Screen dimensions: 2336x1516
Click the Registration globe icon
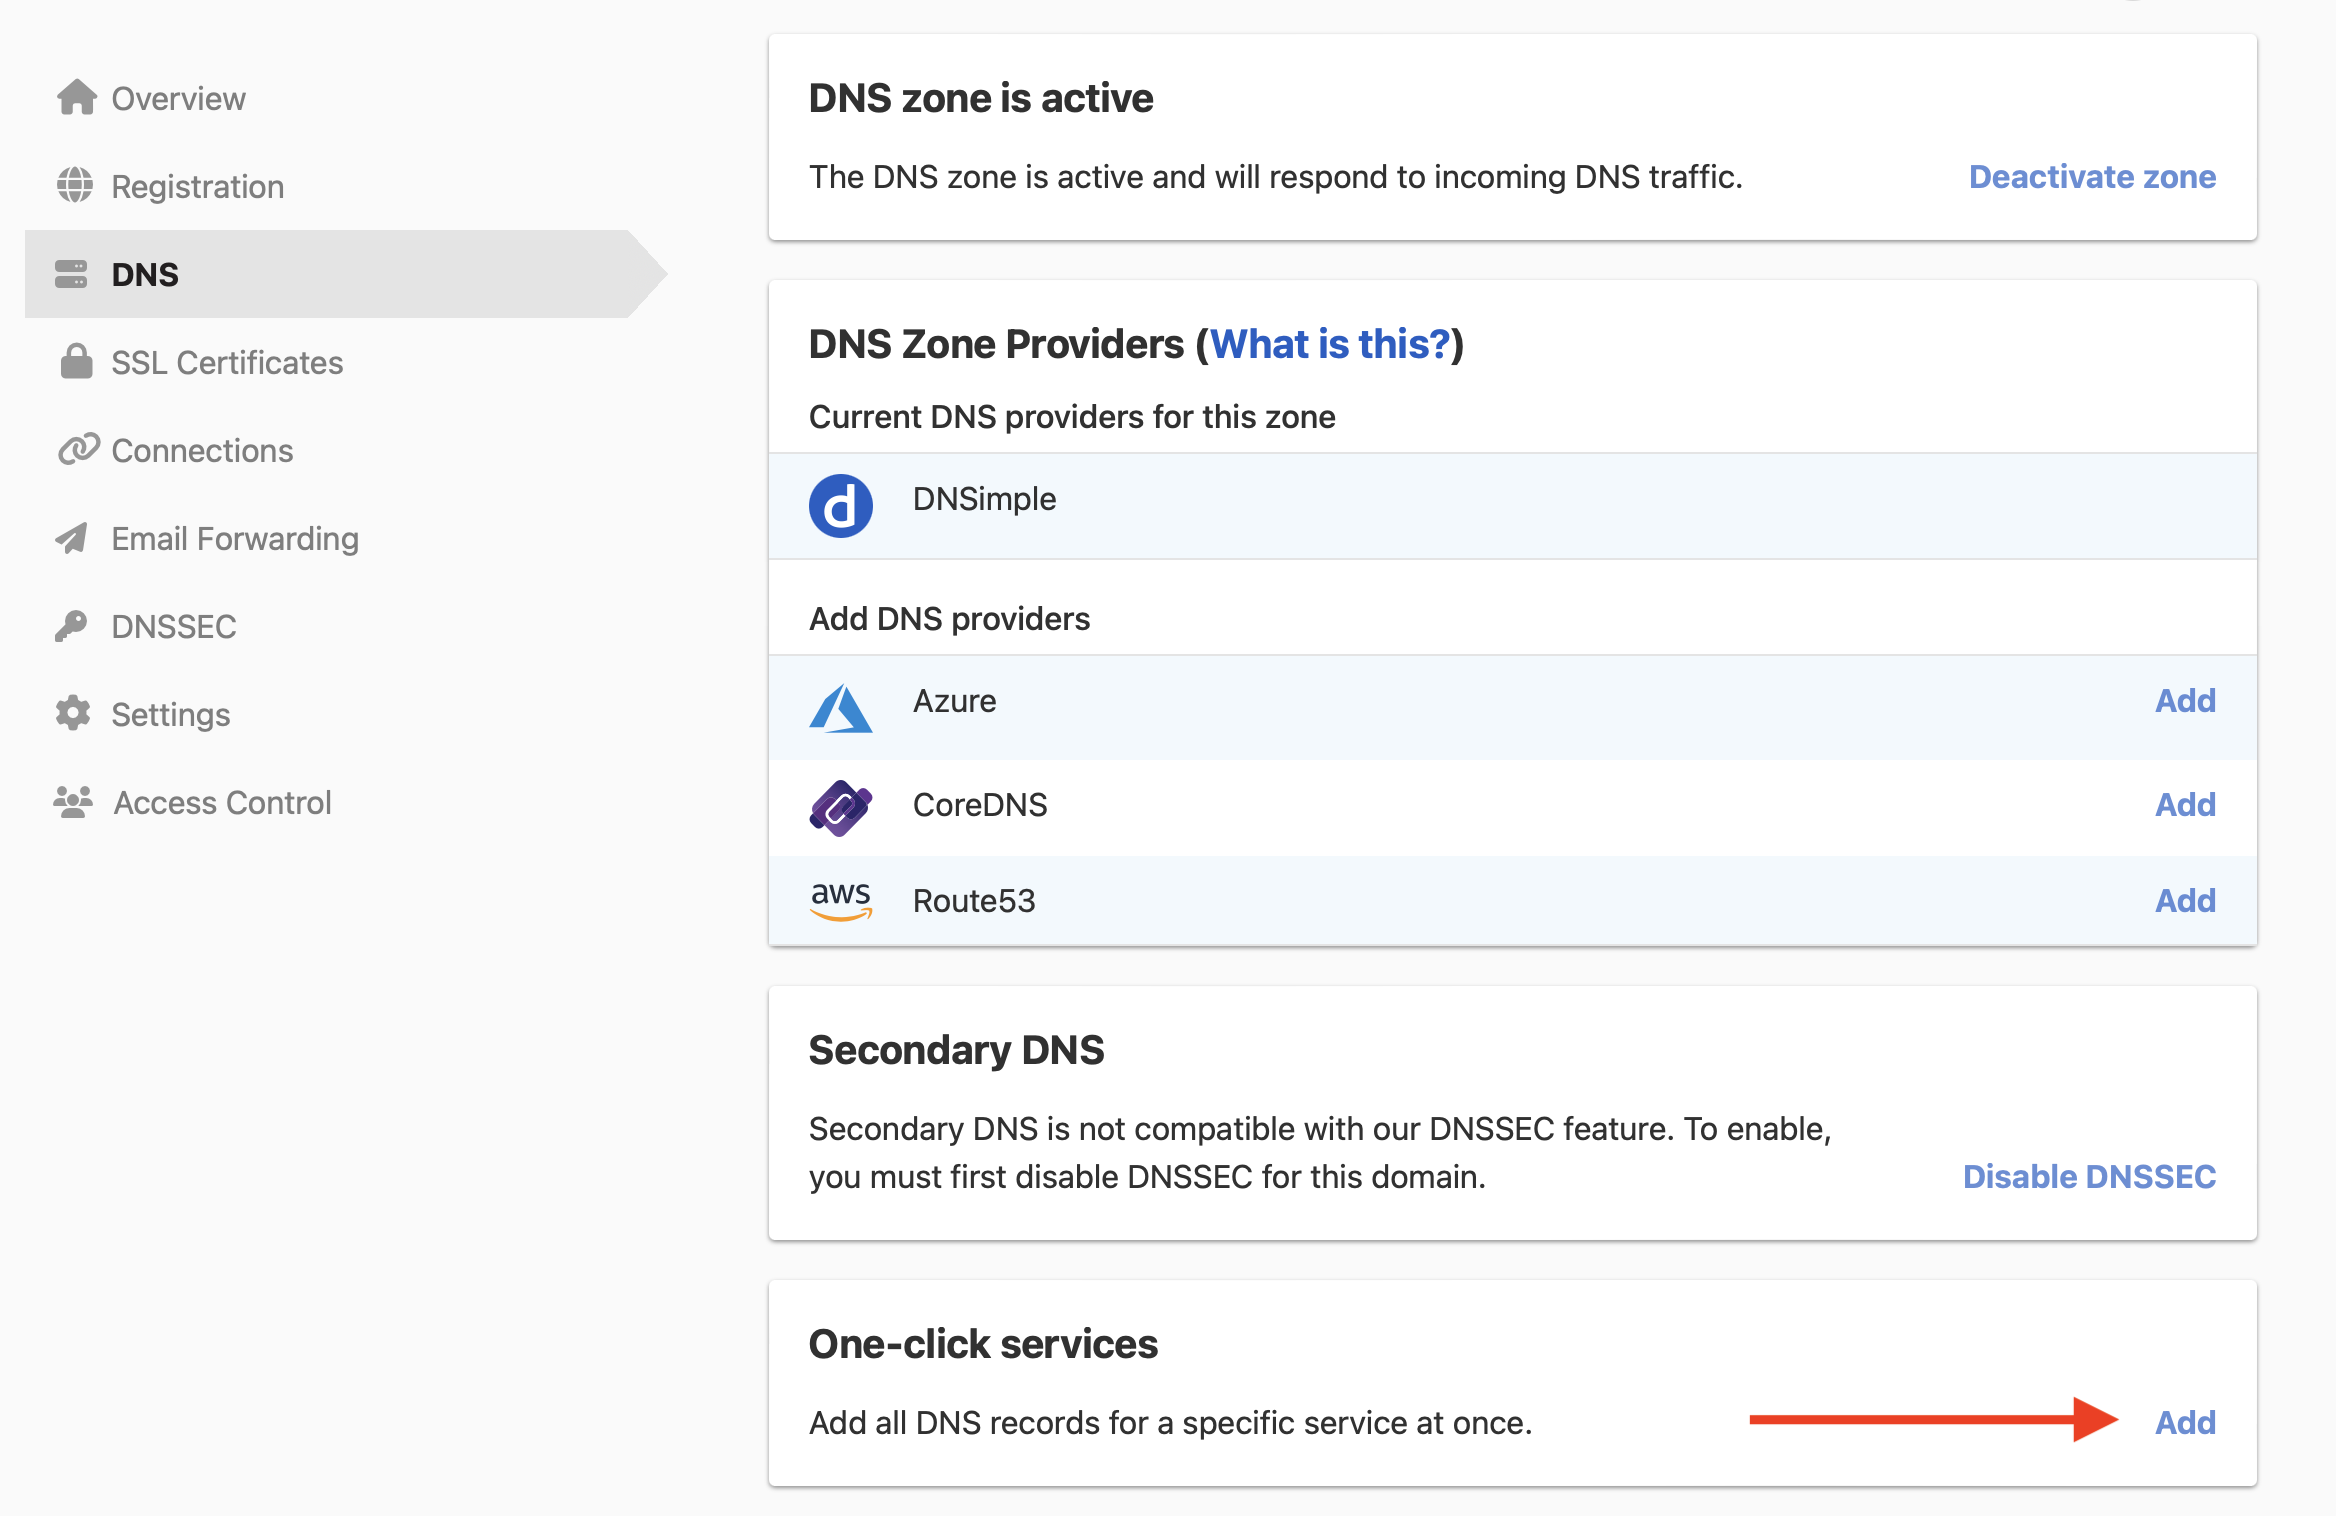(x=74, y=186)
